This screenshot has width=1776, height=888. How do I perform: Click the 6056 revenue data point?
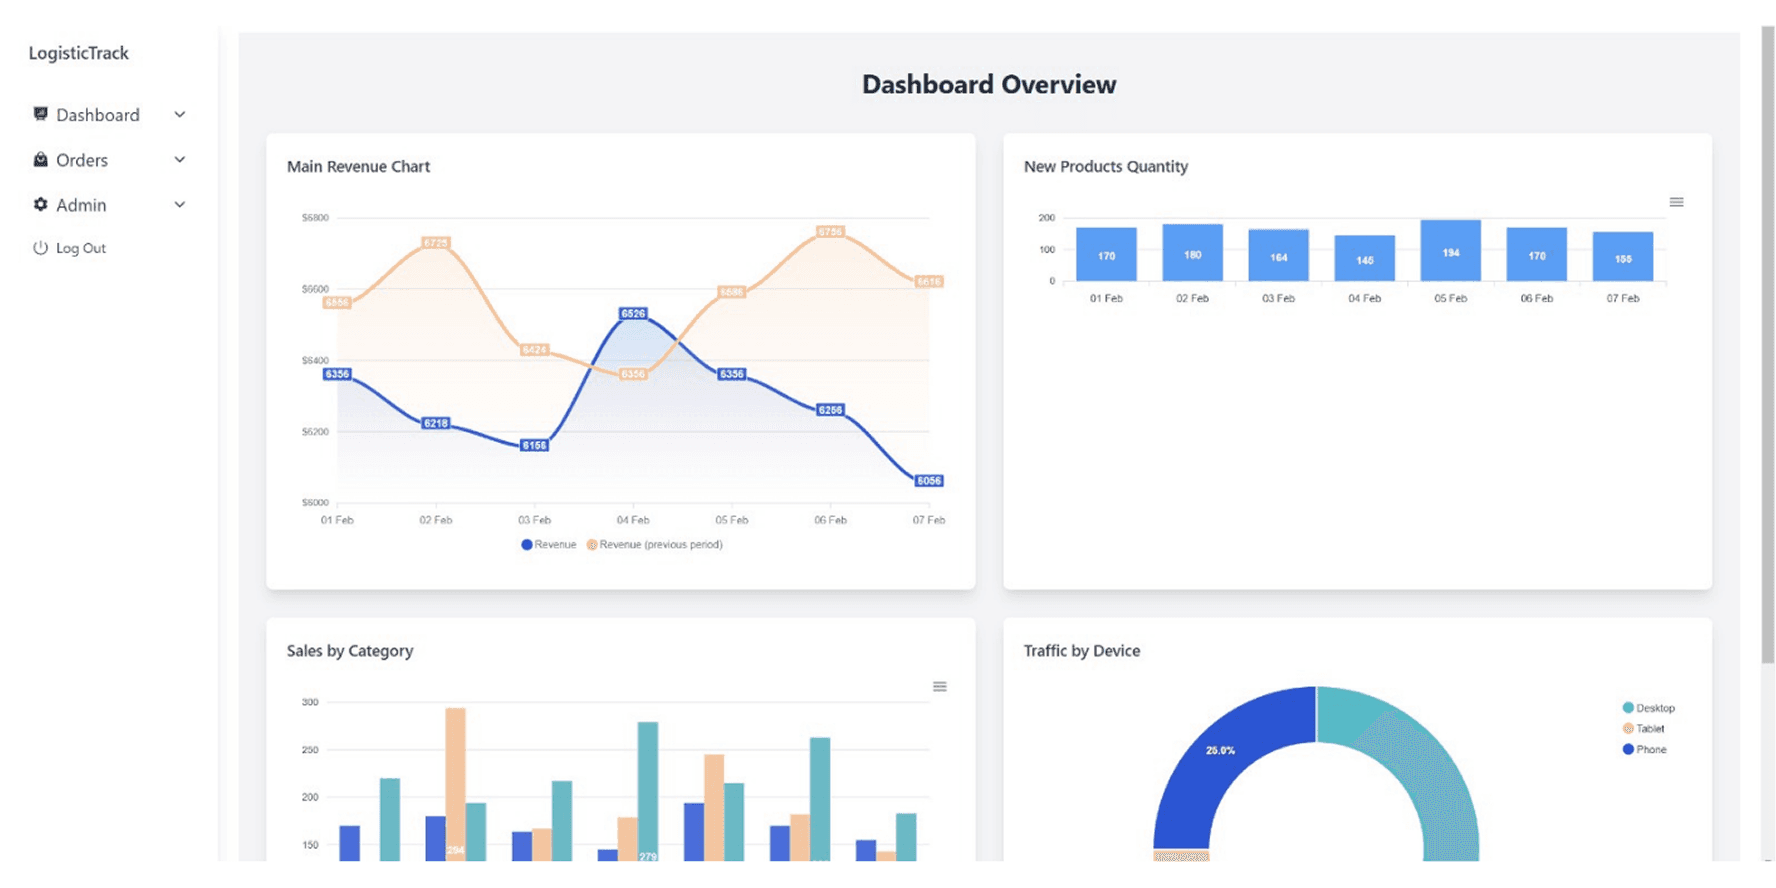click(929, 481)
